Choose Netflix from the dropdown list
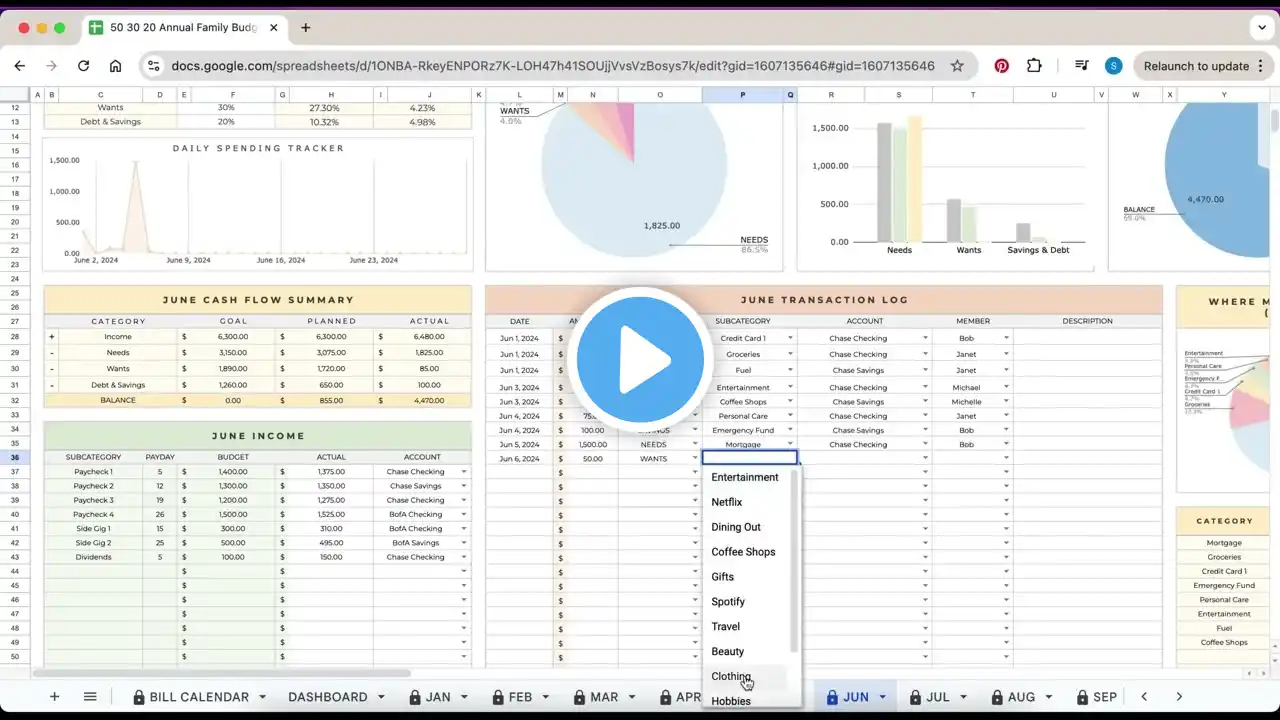 coord(727,502)
